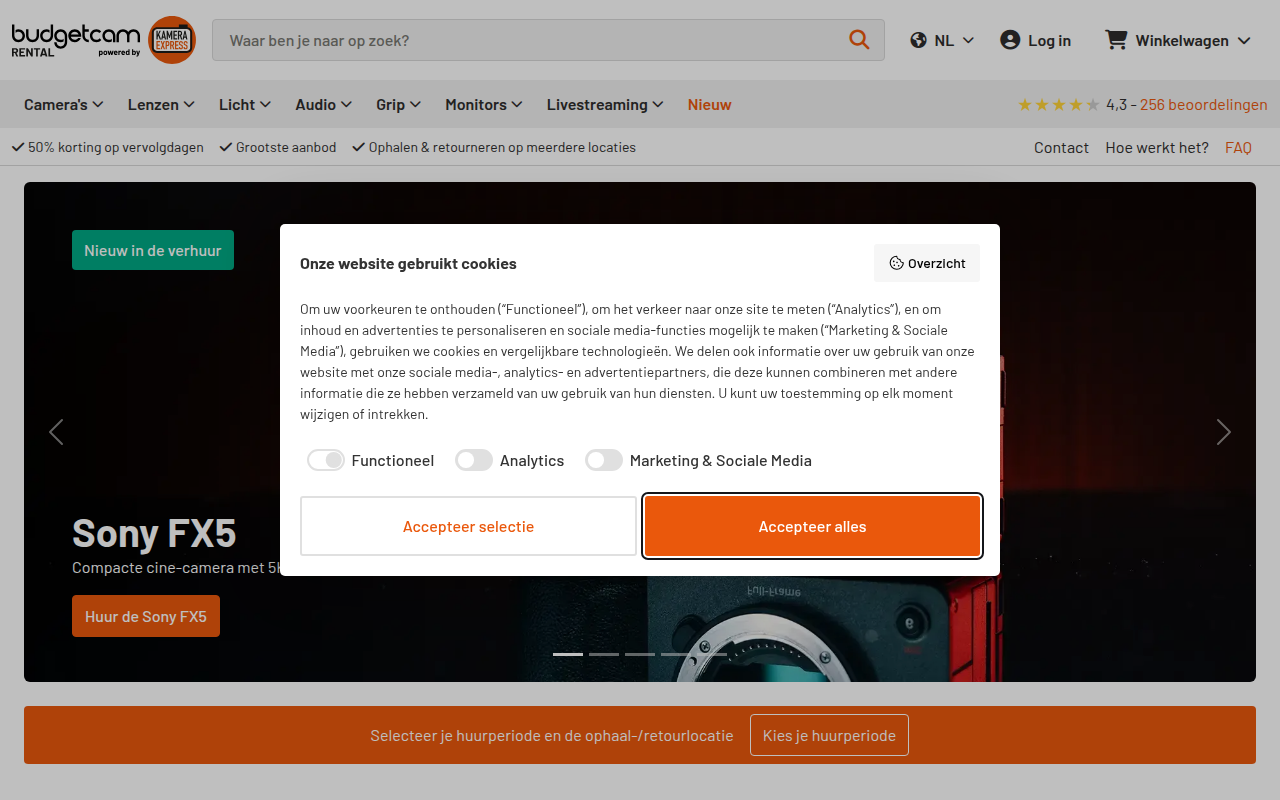Image resolution: width=1280 pixels, height=800 pixels.
Task: Select the second carousel slide indicator
Action: click(x=604, y=654)
